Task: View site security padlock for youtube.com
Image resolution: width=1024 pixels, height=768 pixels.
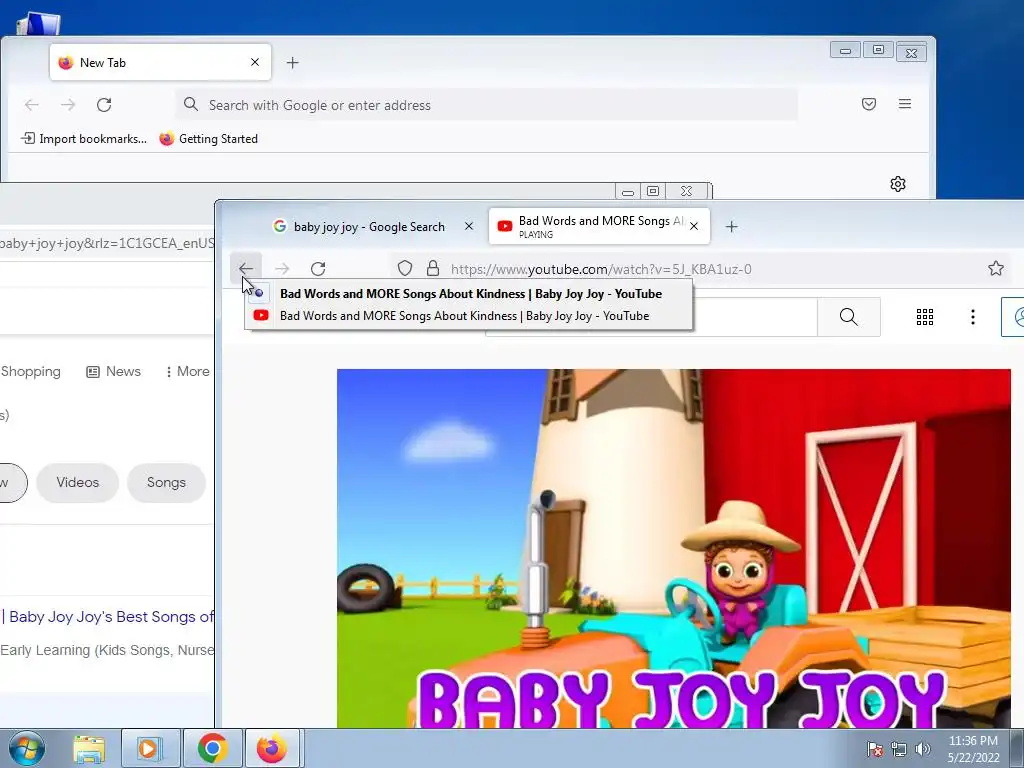Action: click(x=432, y=268)
